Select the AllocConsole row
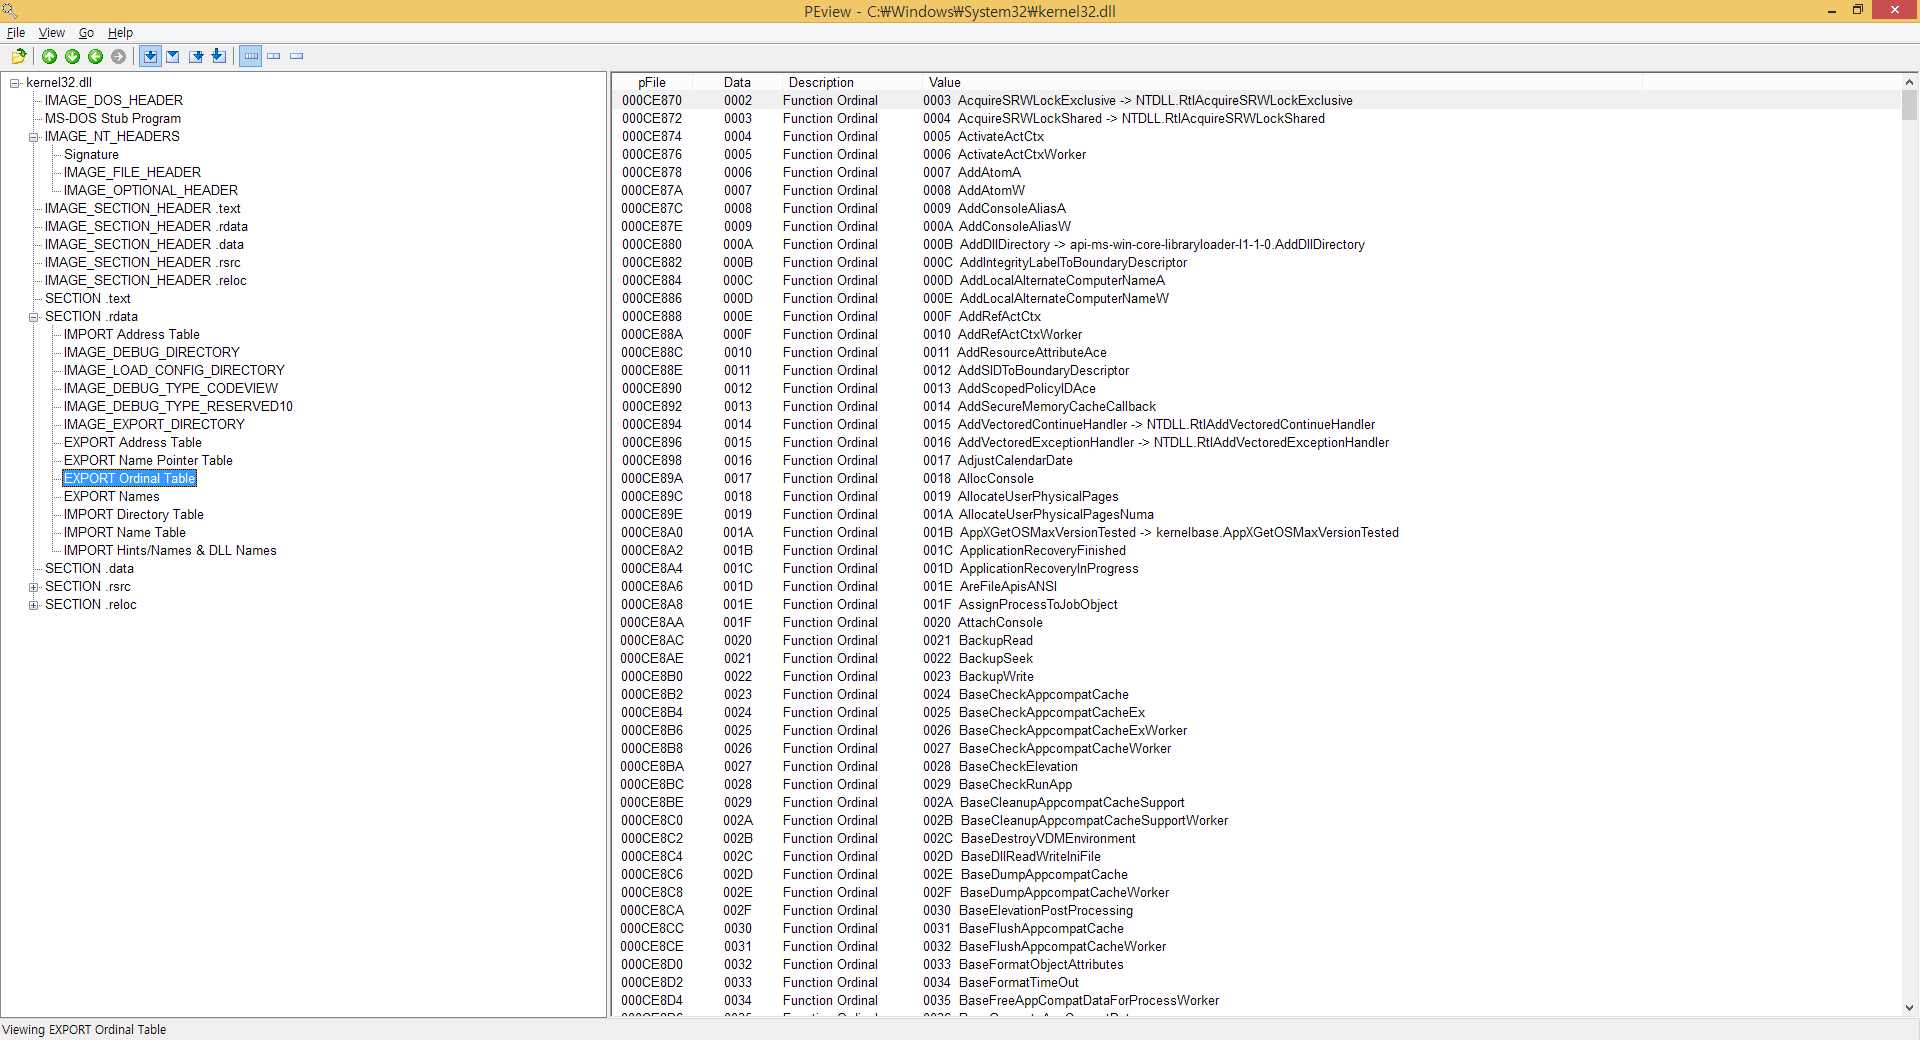The height and width of the screenshot is (1040, 1920). pyautogui.click(x=1256, y=479)
